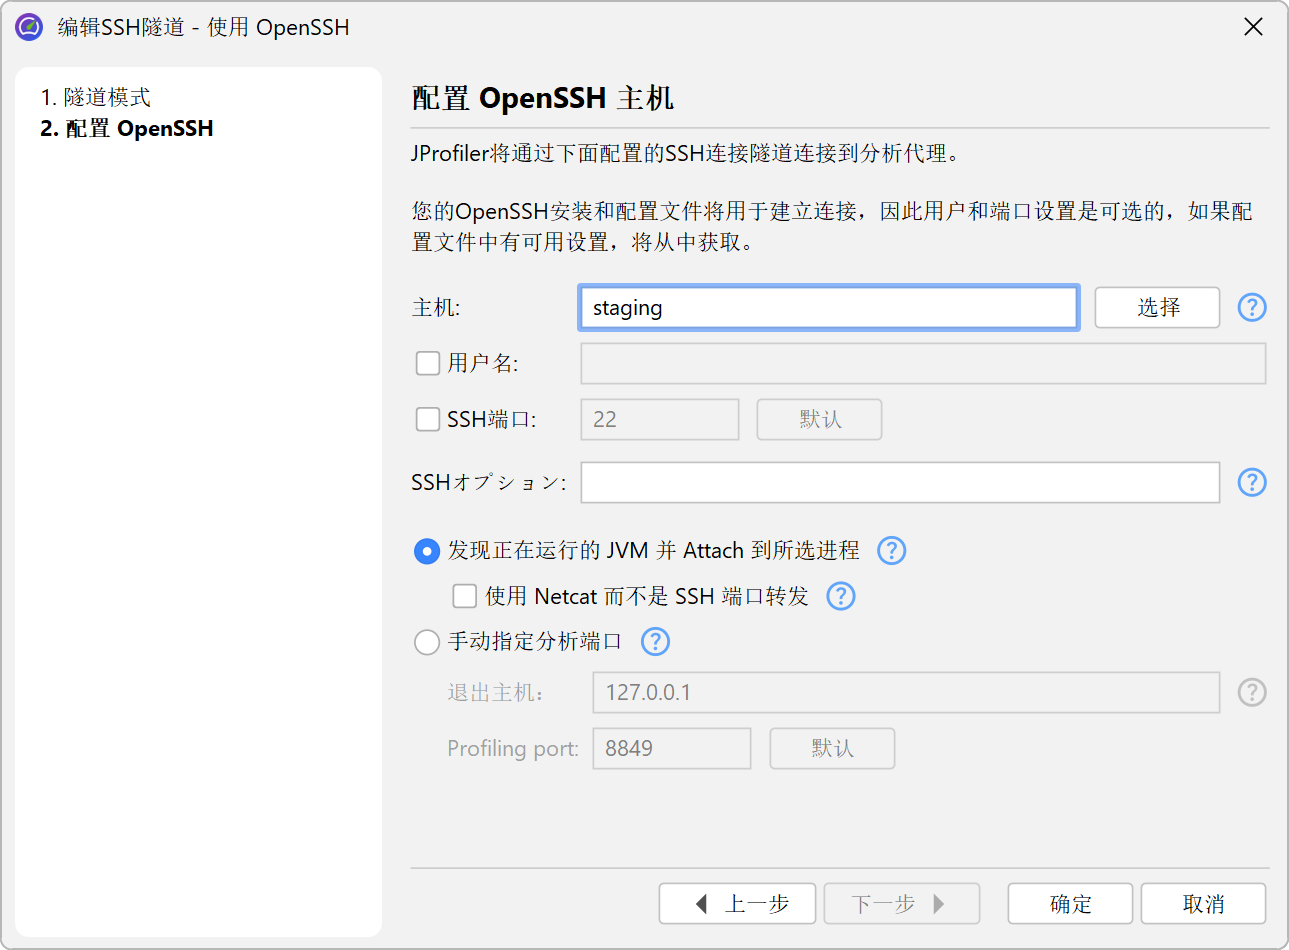Click the SSH options text field
Image resolution: width=1289 pixels, height=950 pixels.
[899, 482]
